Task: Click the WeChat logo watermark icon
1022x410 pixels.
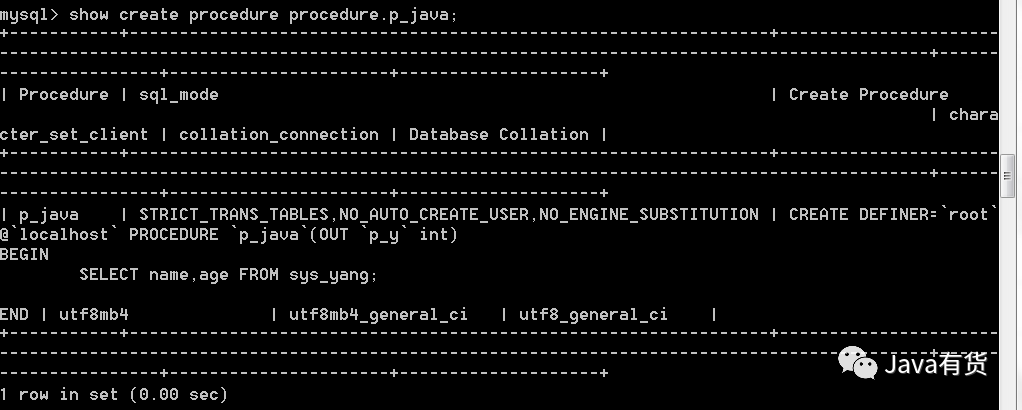Action: click(x=858, y=363)
